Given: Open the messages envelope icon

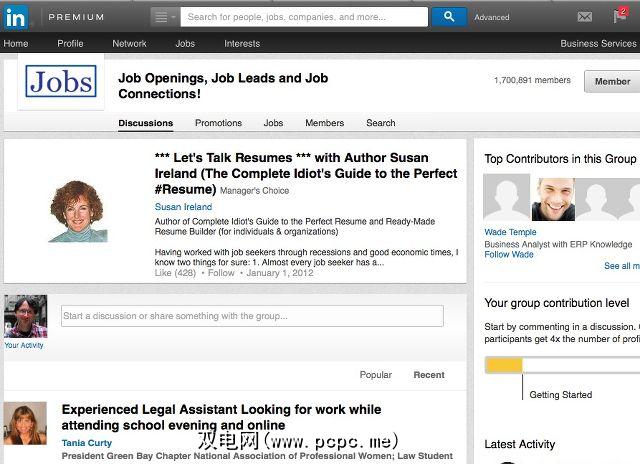Looking at the screenshot, I should (x=584, y=17).
